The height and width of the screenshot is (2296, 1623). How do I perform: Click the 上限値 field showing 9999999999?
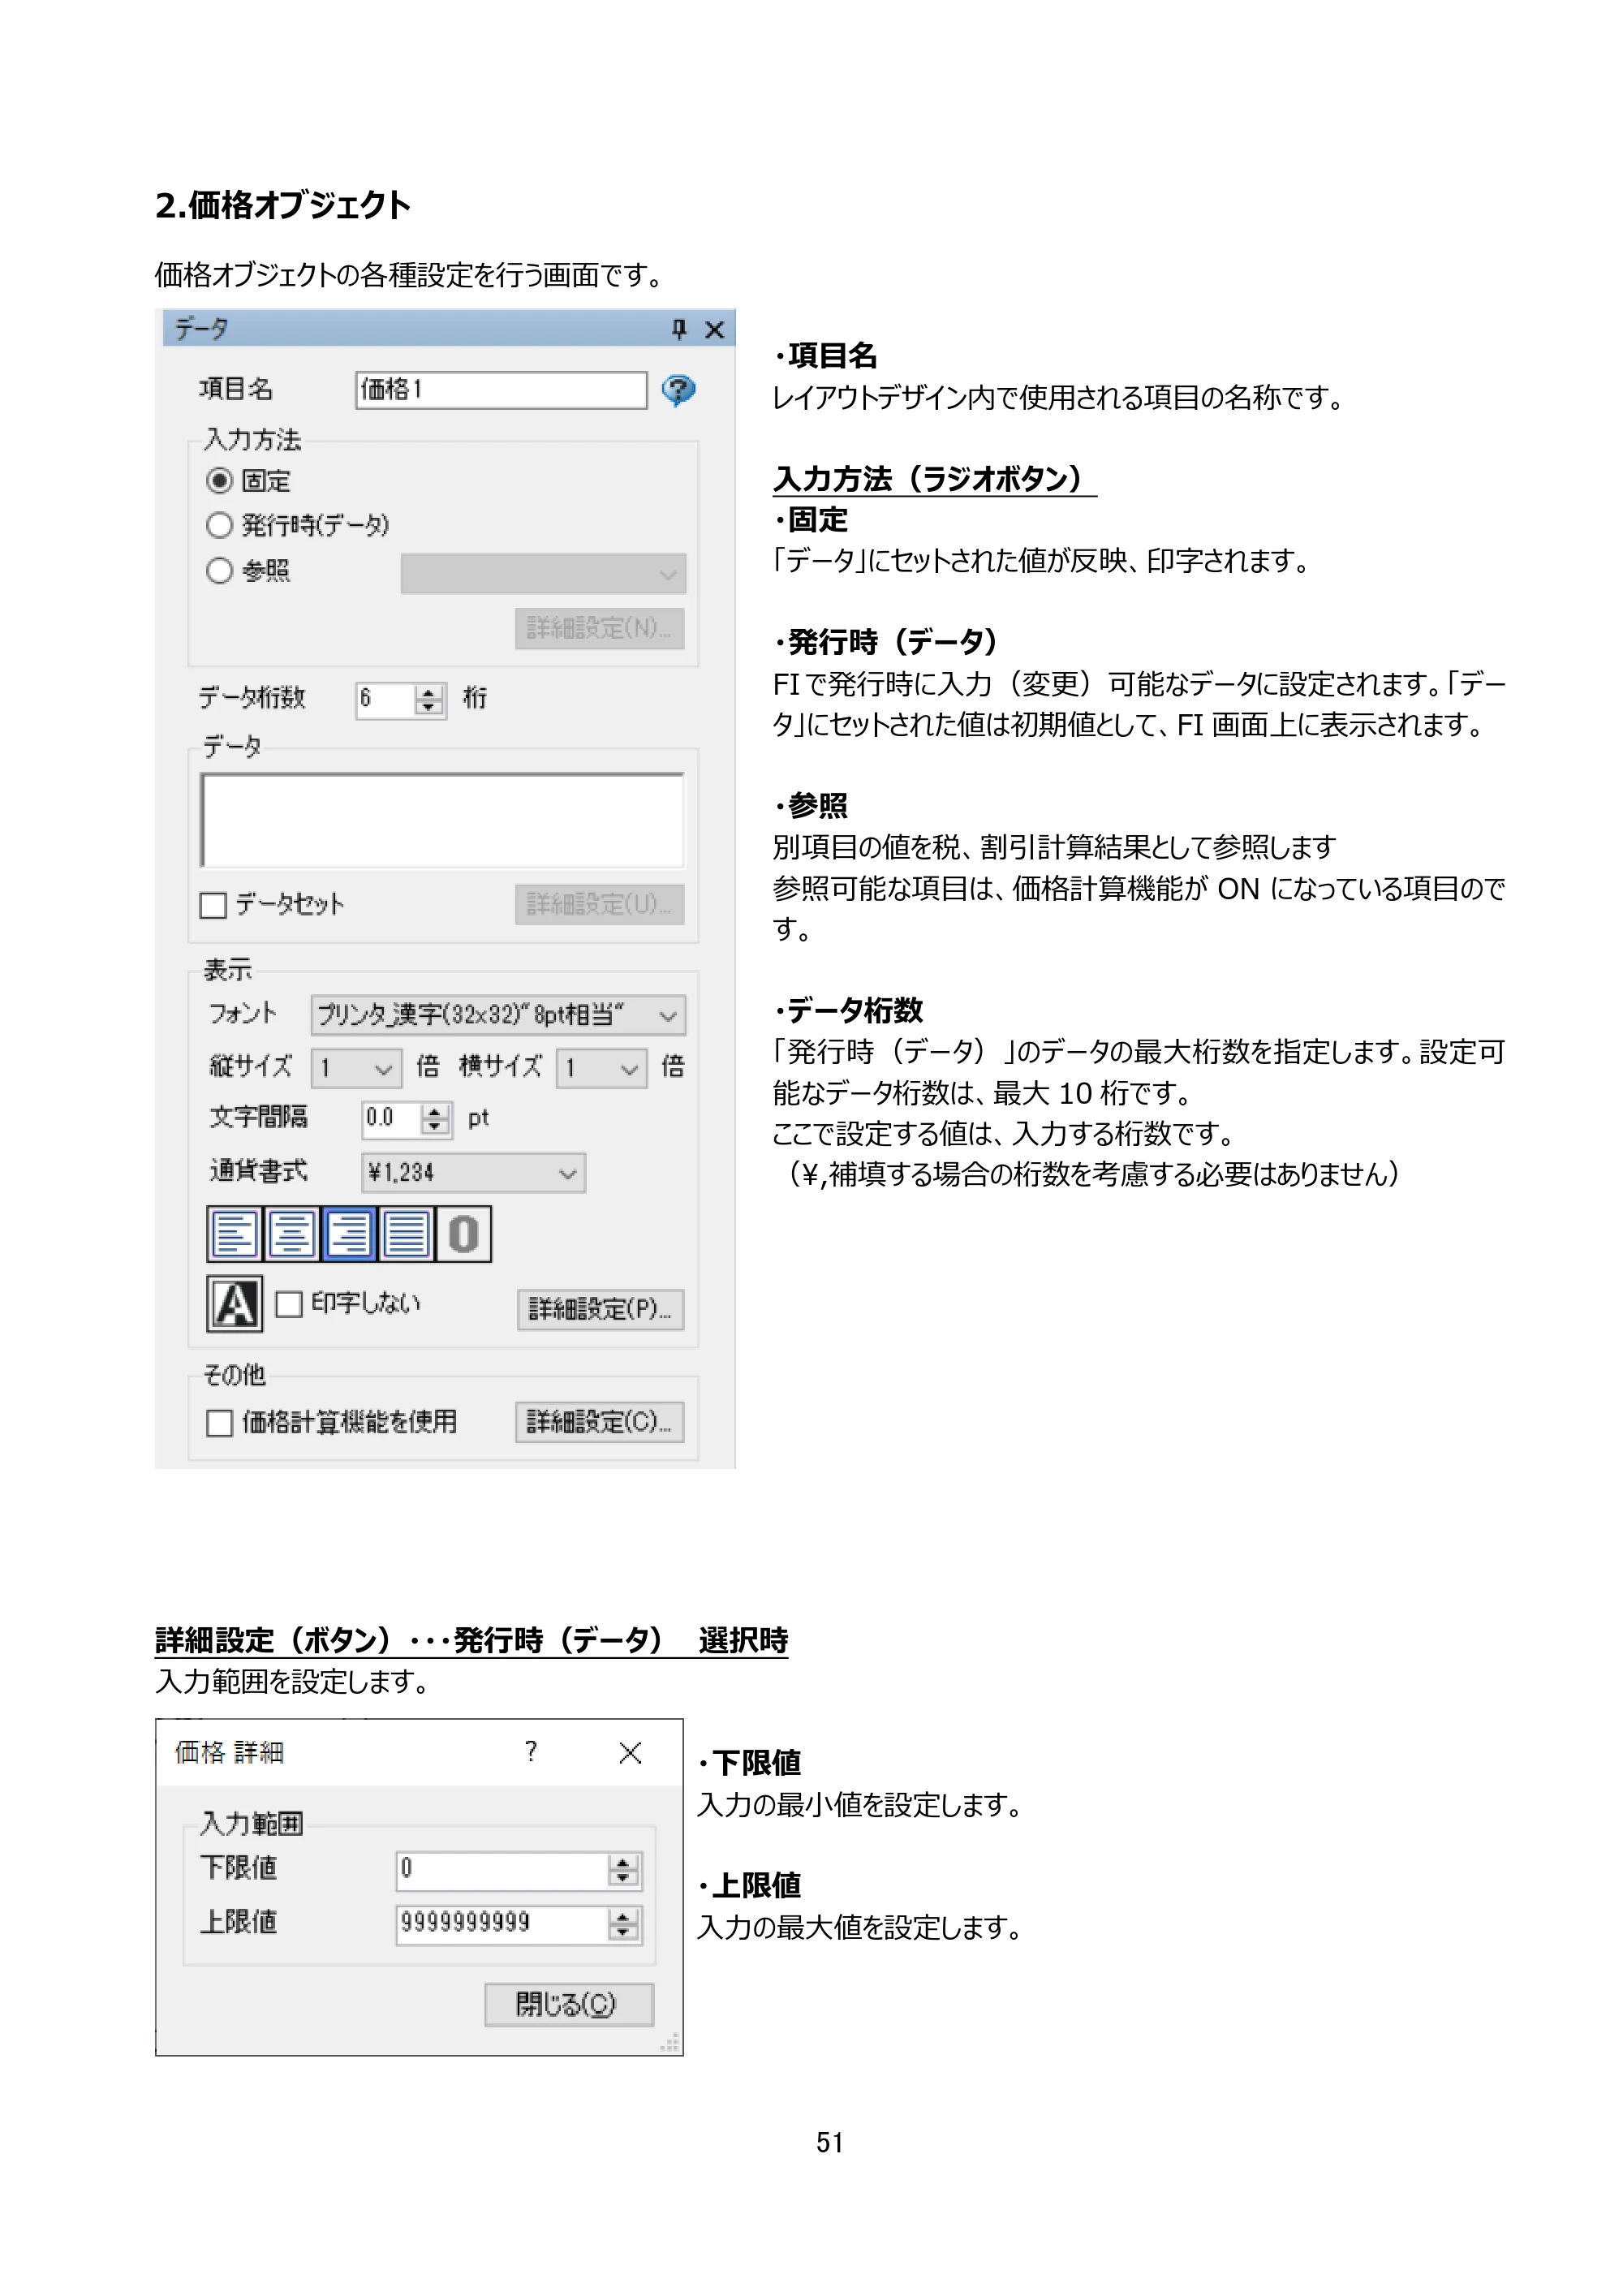501,1924
